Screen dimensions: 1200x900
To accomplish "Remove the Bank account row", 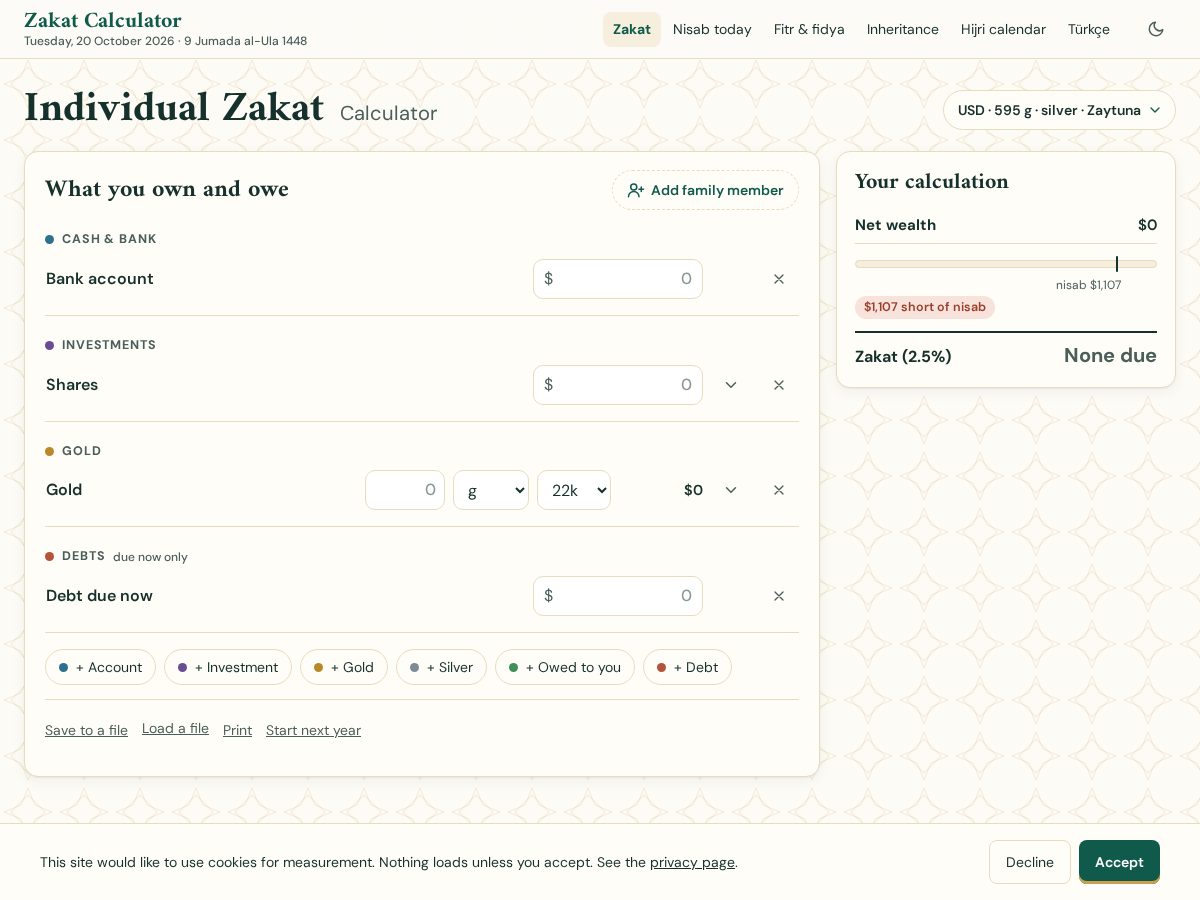I will coord(779,279).
